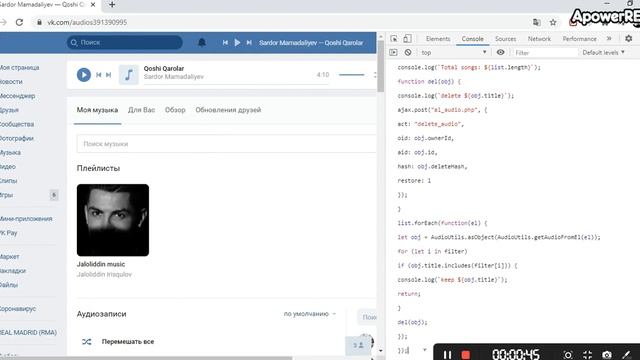This screenshot has height=360, width=640.
Task: Create live expression eye icon
Action: coord(500,52)
